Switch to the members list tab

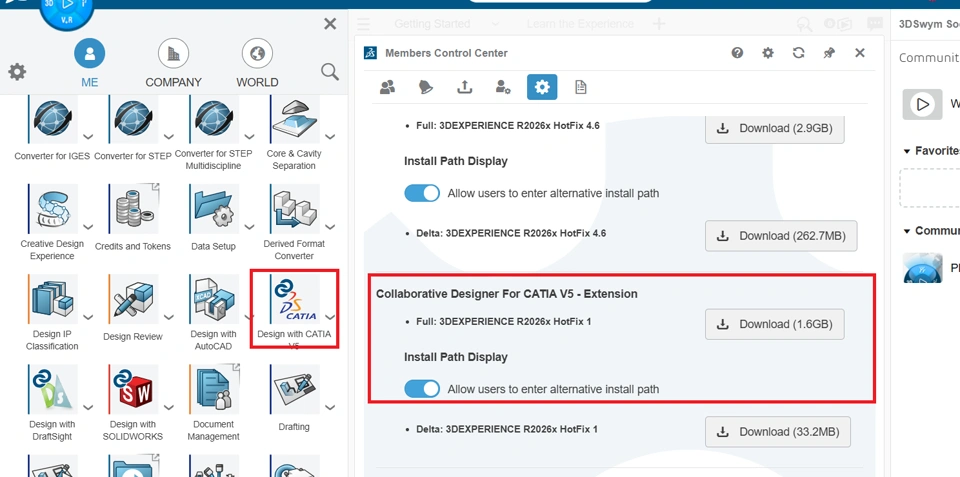pyautogui.click(x=387, y=88)
